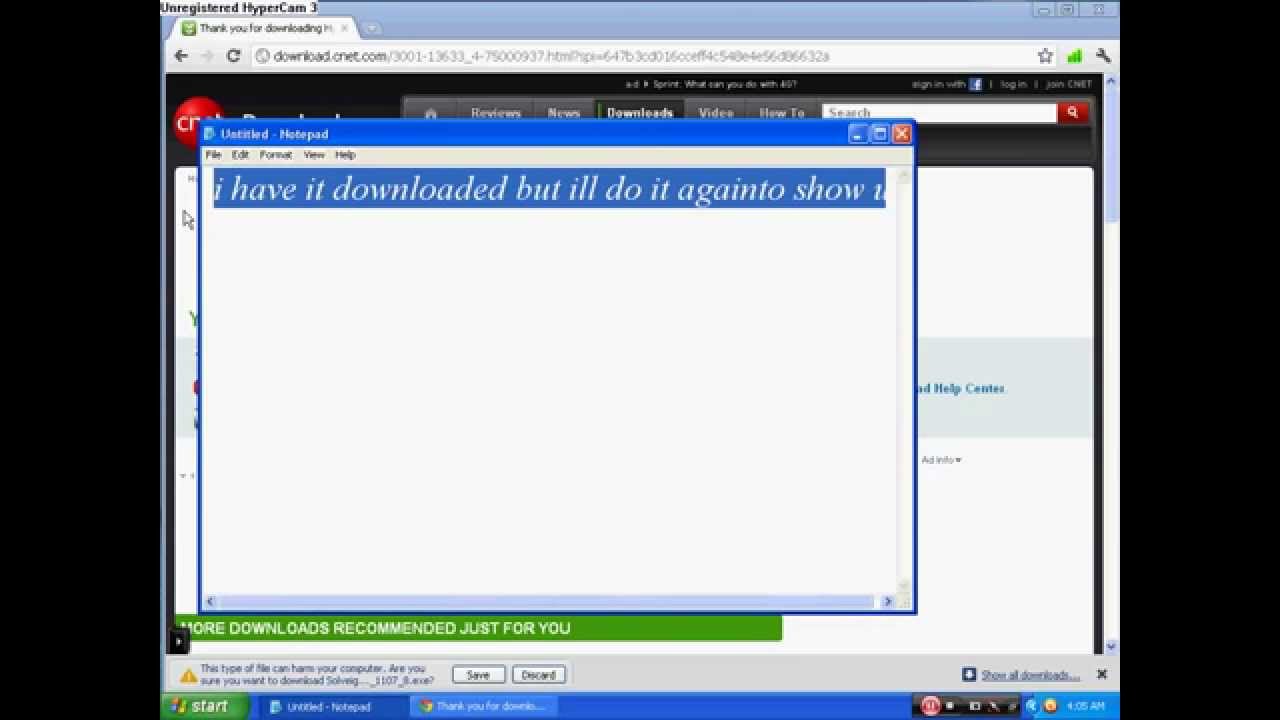Close the Chrome downloads bar

pyautogui.click(x=1102, y=674)
